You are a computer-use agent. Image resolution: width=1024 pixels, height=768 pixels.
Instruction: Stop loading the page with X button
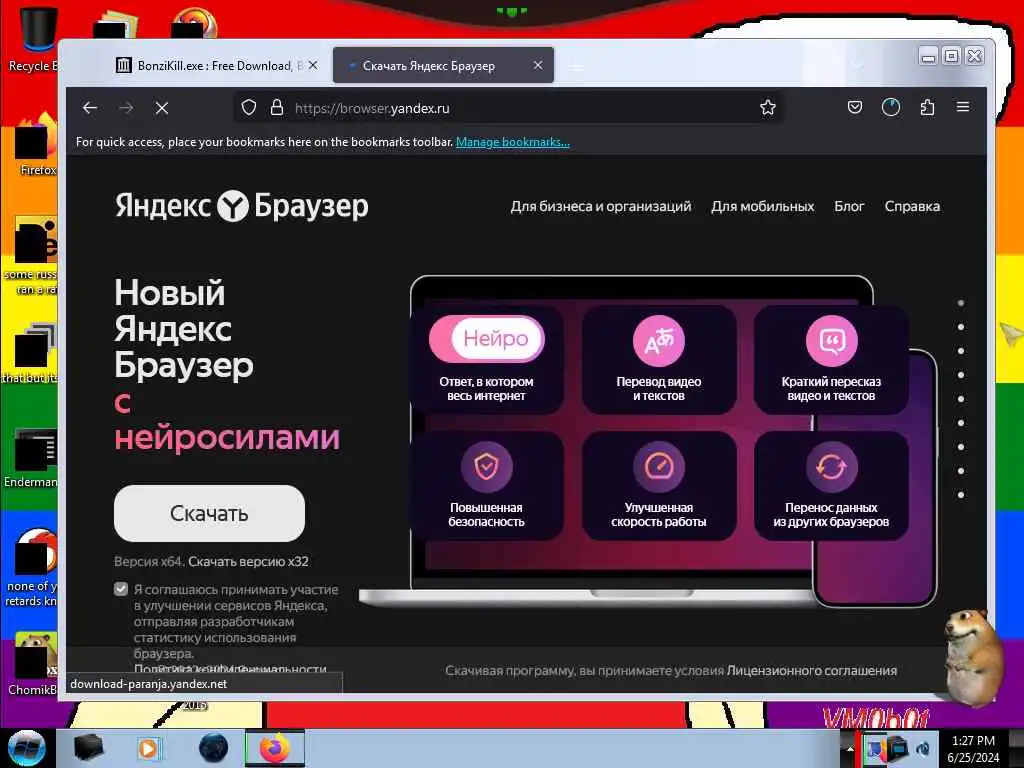(x=162, y=108)
